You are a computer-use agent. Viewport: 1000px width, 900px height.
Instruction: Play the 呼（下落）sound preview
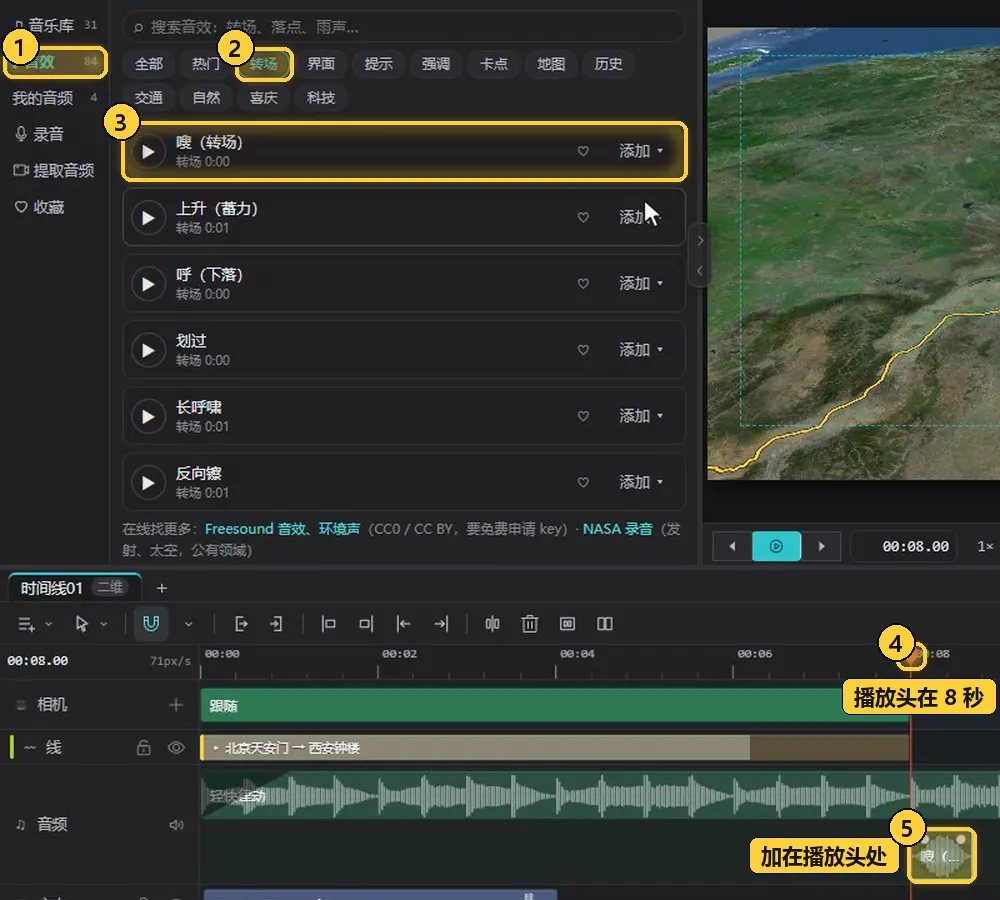click(148, 284)
